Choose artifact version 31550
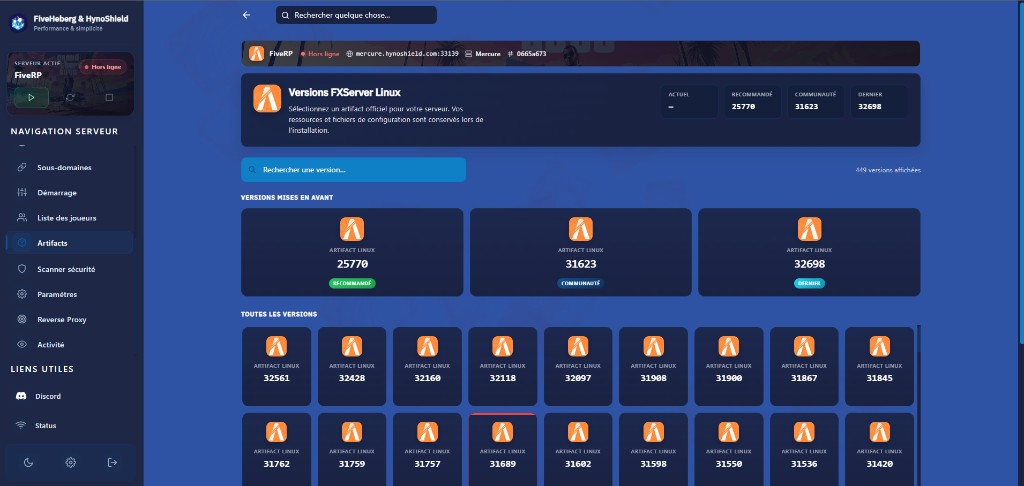1024x486 pixels. click(x=728, y=449)
